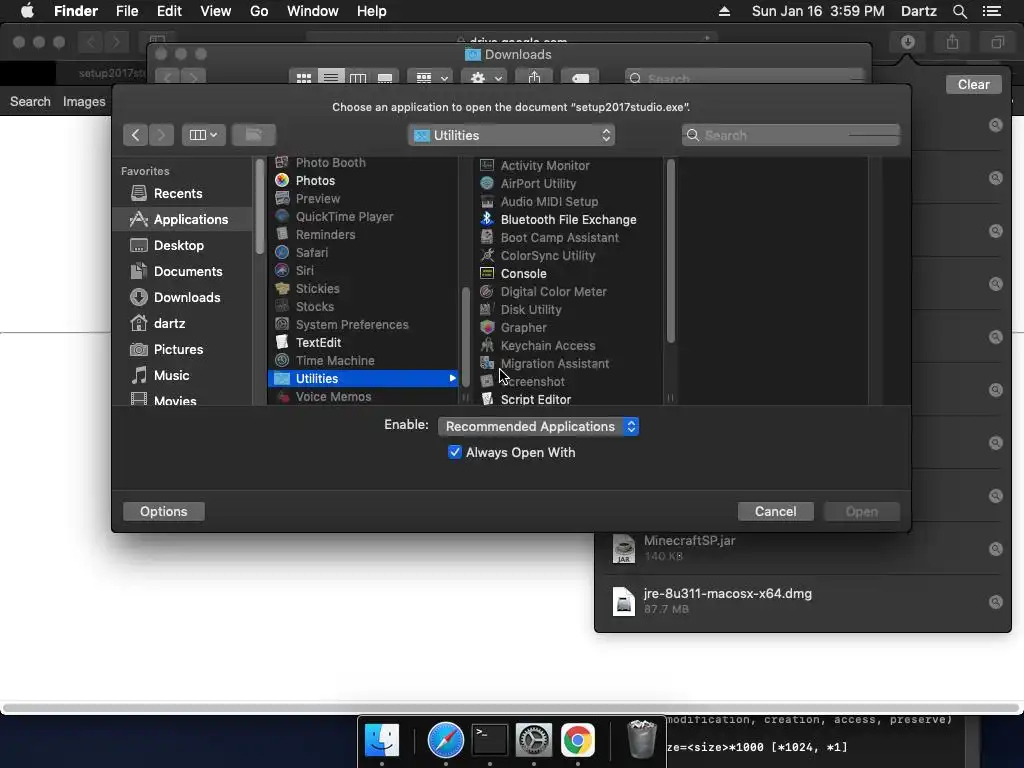
Task: Reveal MinecraftSP.jar in Finder magnifier
Action: click(995, 549)
